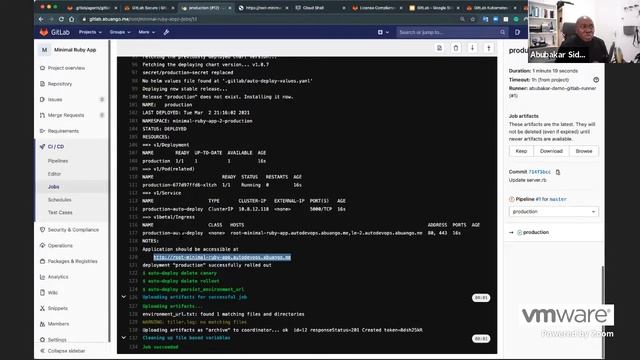The width and height of the screenshot is (640, 360).
Task: Open the production stage dropdown
Action: pos(554,212)
